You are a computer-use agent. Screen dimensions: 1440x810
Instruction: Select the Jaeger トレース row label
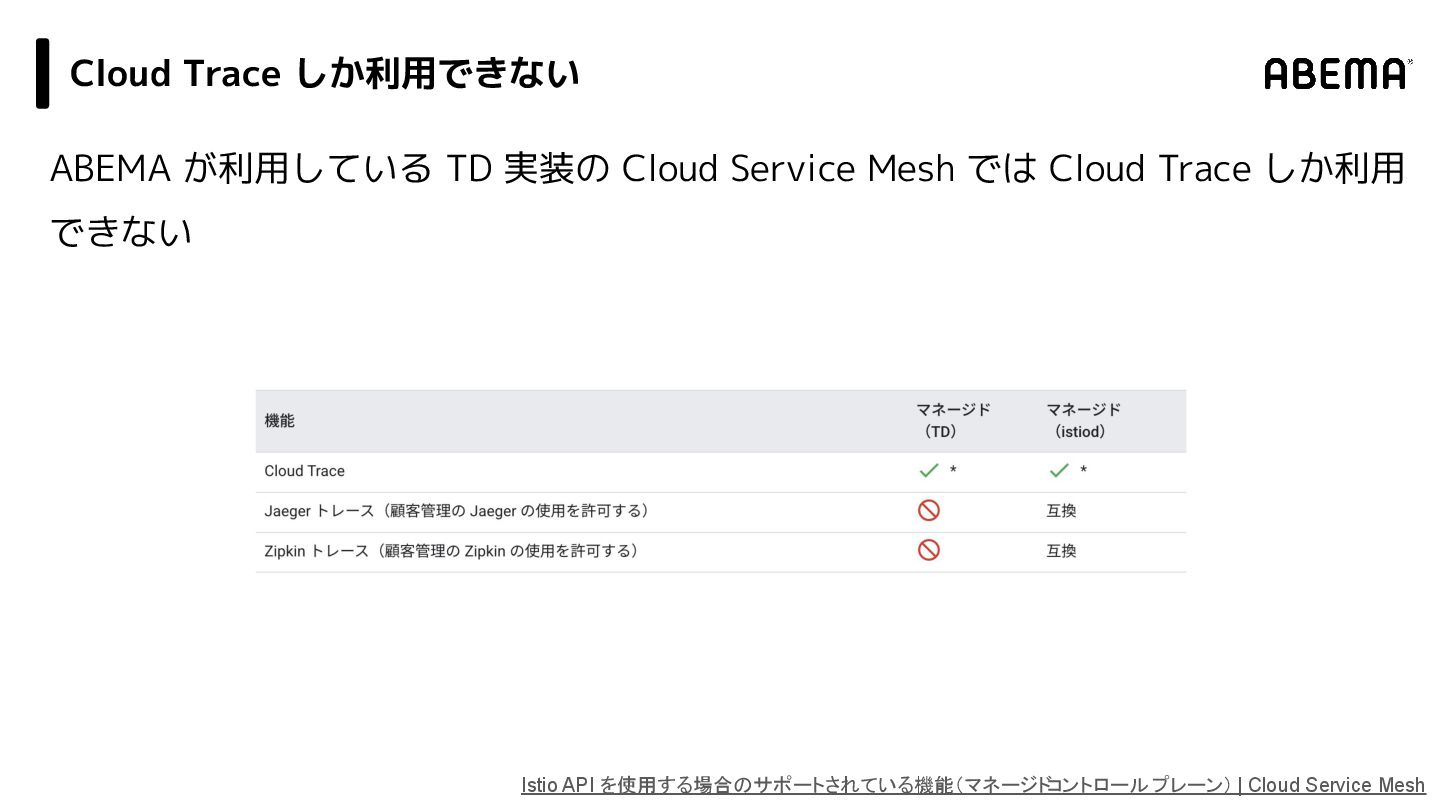coord(456,511)
